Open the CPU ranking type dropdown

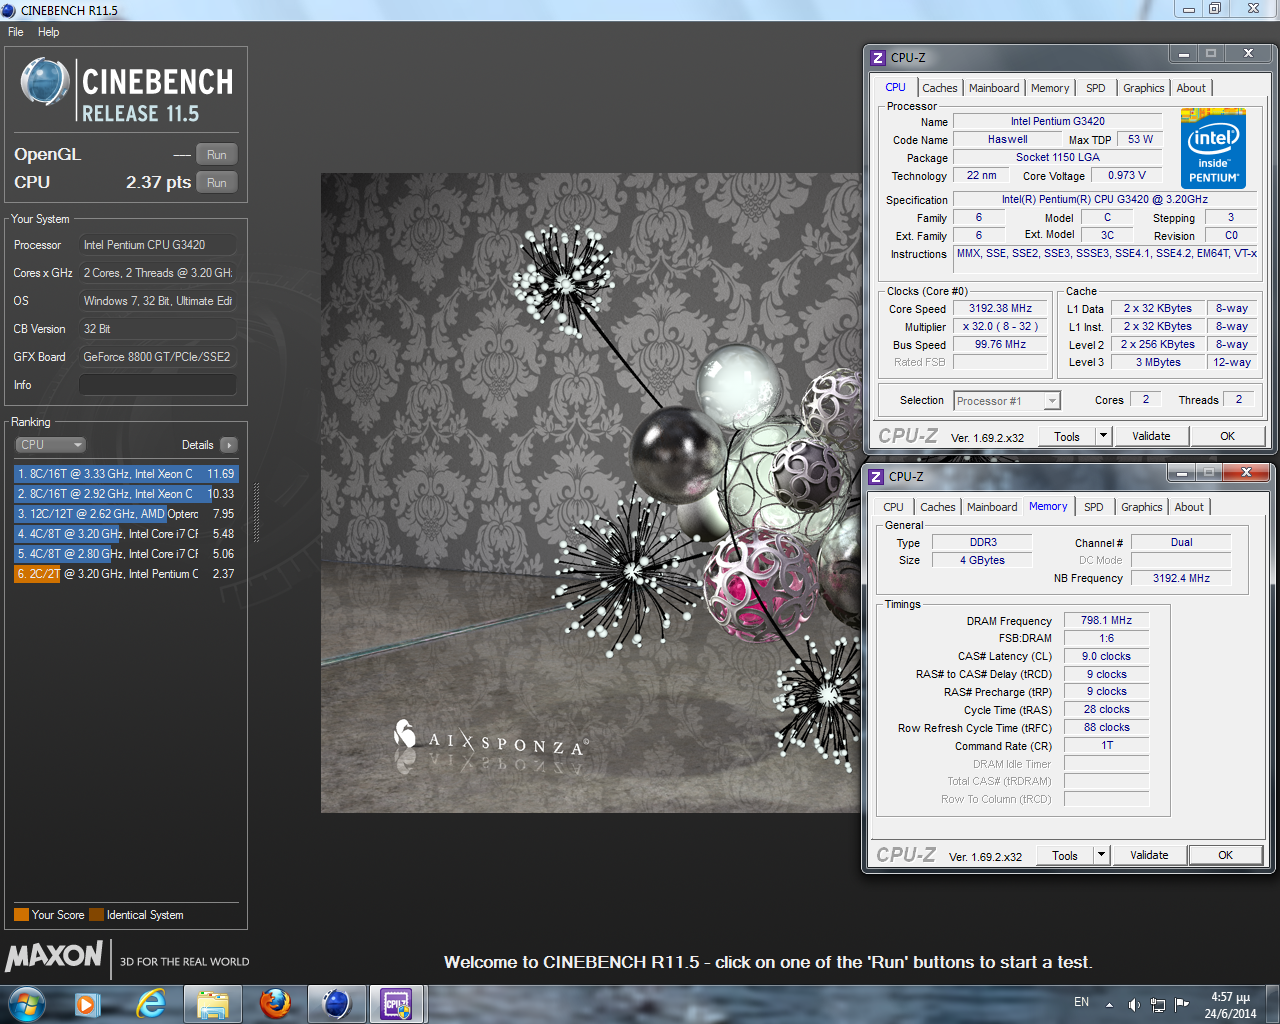point(50,445)
